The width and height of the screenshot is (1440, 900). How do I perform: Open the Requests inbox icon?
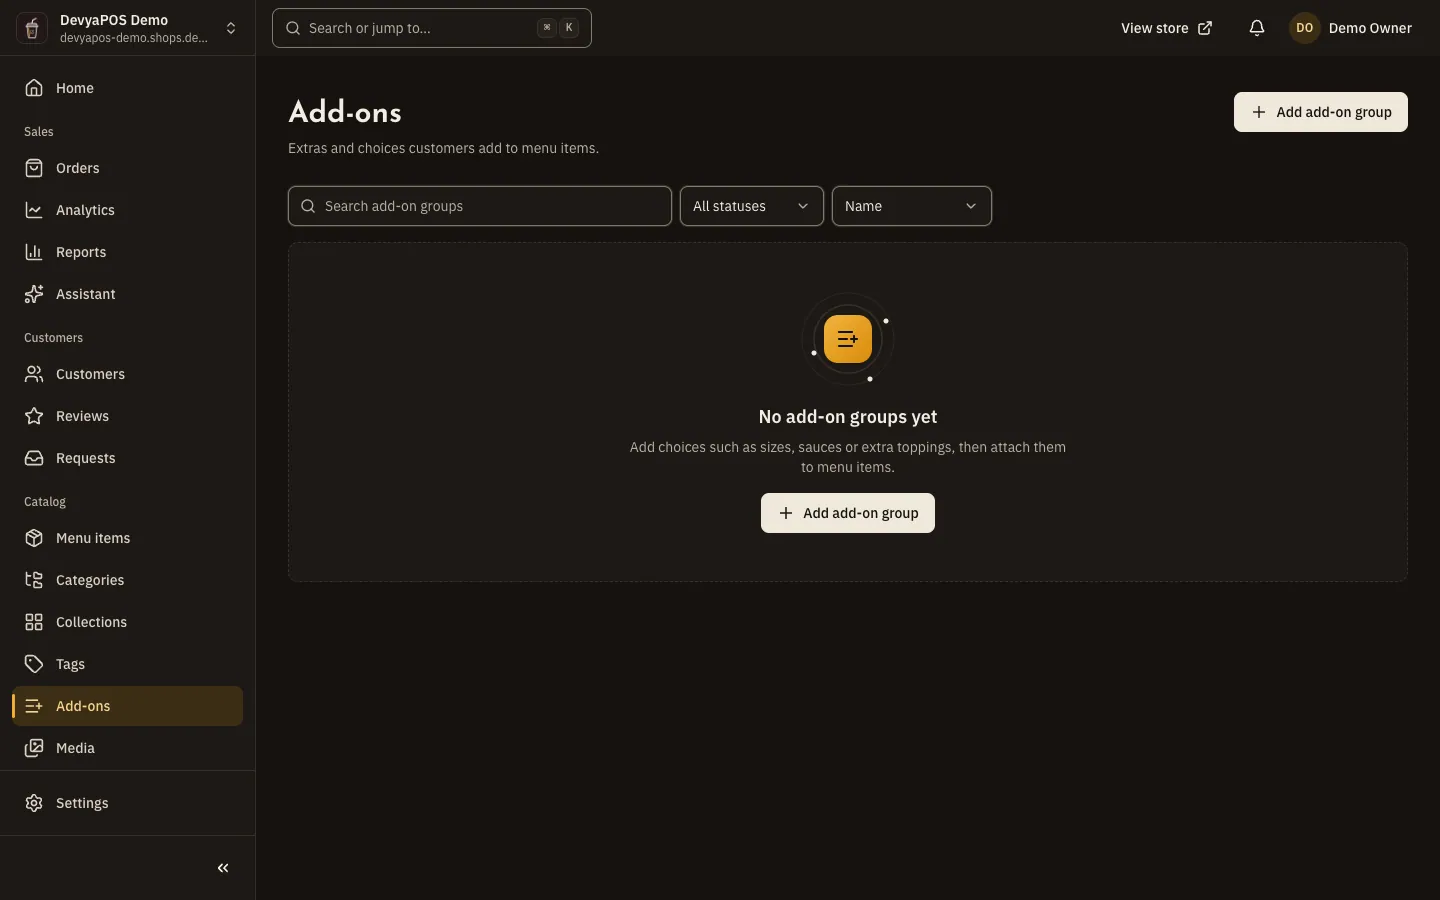coord(34,458)
